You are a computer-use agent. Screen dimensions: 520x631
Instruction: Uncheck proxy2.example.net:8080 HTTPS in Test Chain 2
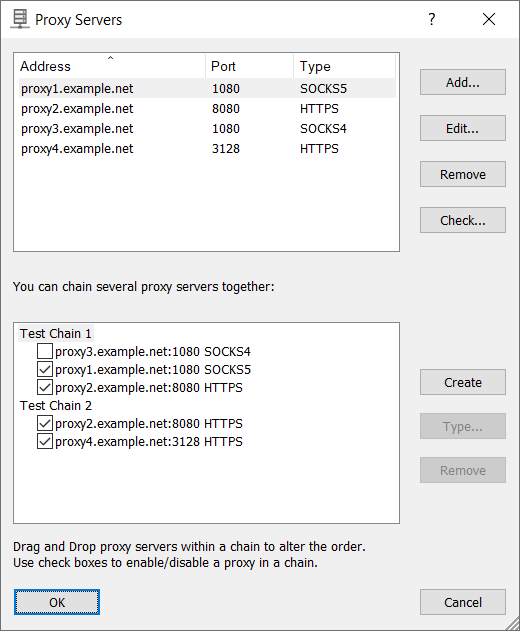pos(45,423)
